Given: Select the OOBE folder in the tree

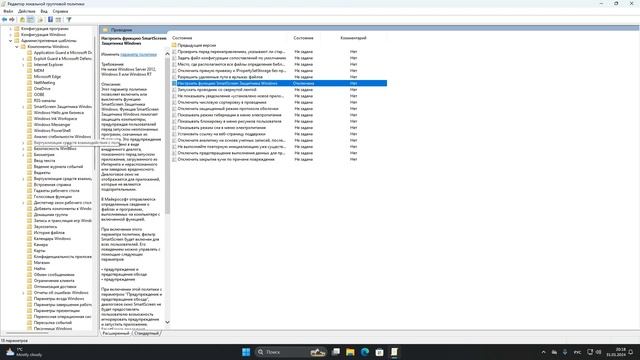Looking at the screenshot, I should [39, 95].
